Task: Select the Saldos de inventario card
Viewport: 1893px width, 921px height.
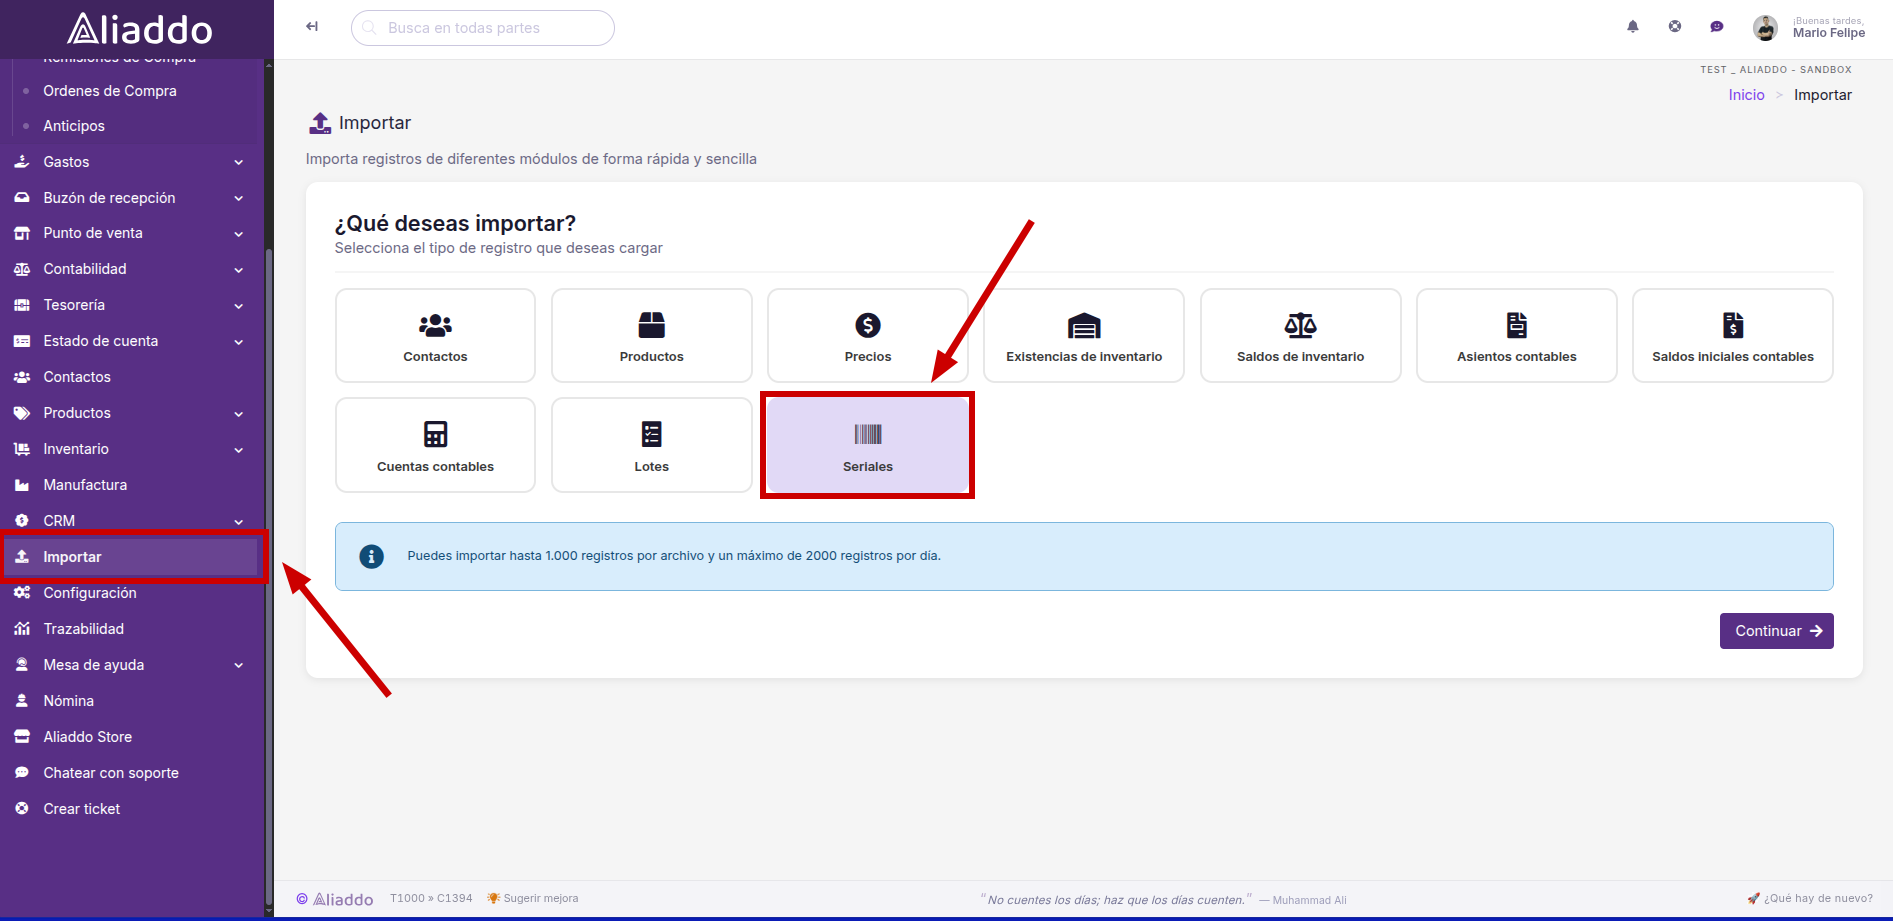Action: (1301, 336)
